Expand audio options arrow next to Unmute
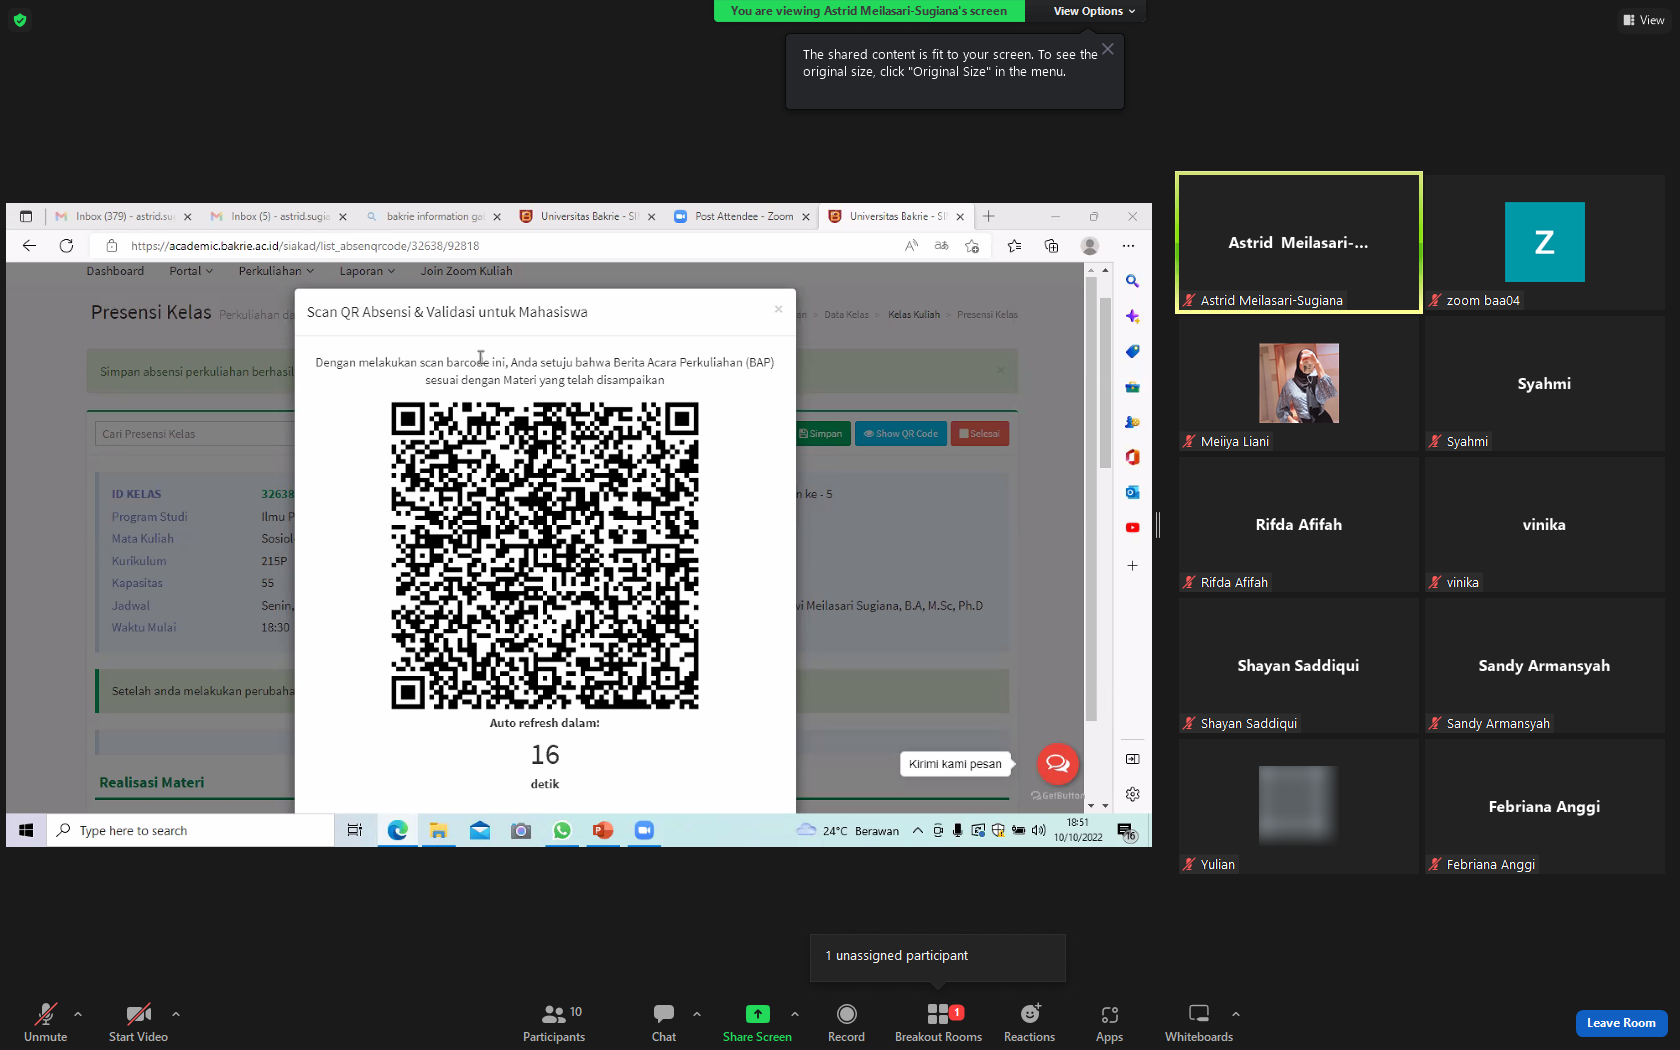 pos(78,1014)
